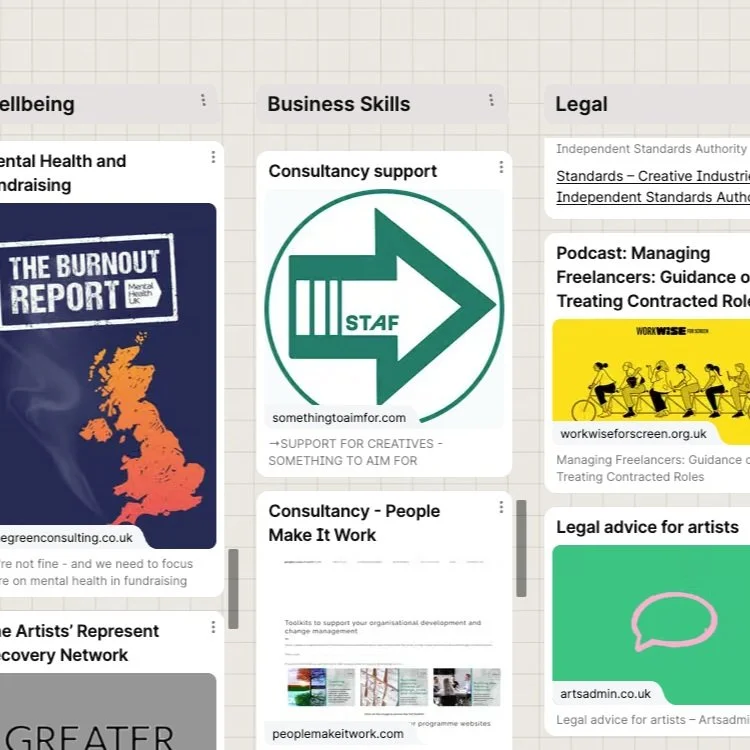Open the Wellbeing column options menu
The image size is (750, 750).
click(x=203, y=100)
